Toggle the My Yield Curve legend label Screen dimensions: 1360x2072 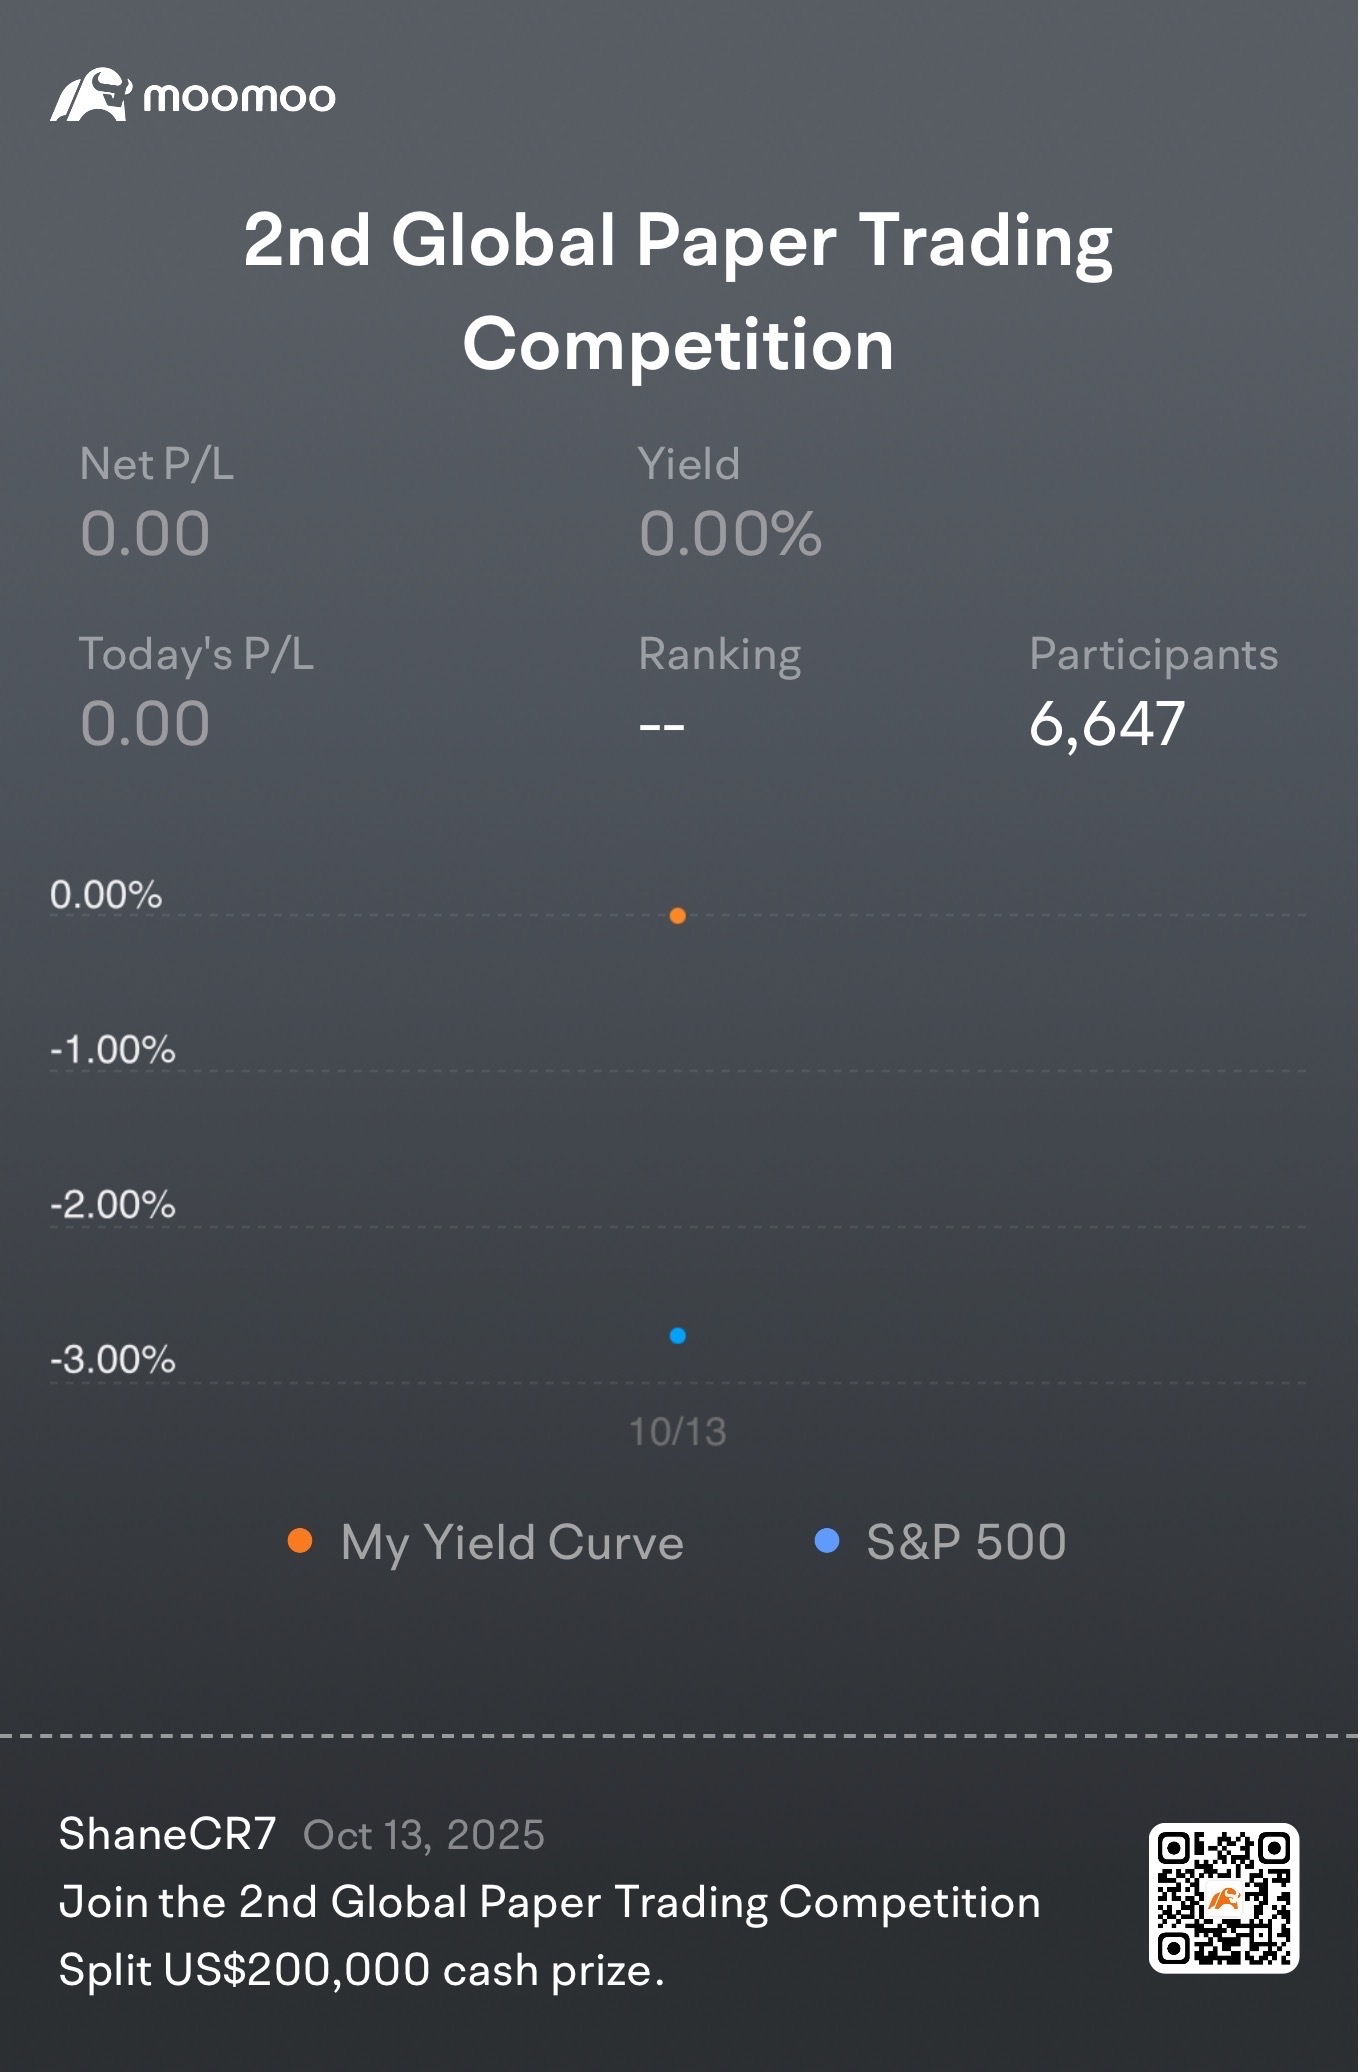(512, 1542)
